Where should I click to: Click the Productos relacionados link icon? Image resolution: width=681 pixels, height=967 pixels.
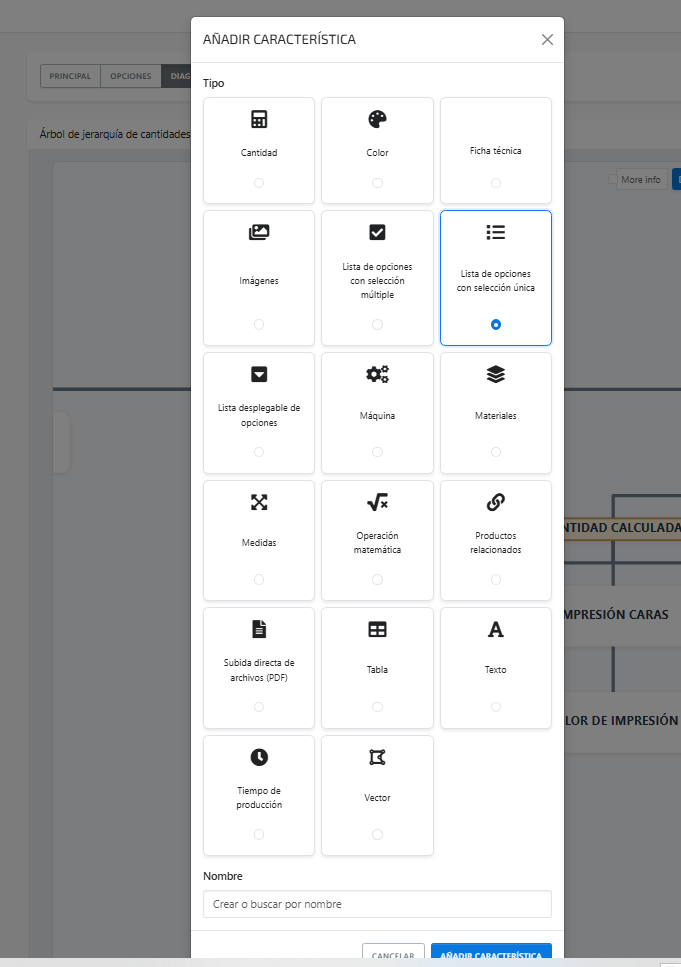click(496, 502)
